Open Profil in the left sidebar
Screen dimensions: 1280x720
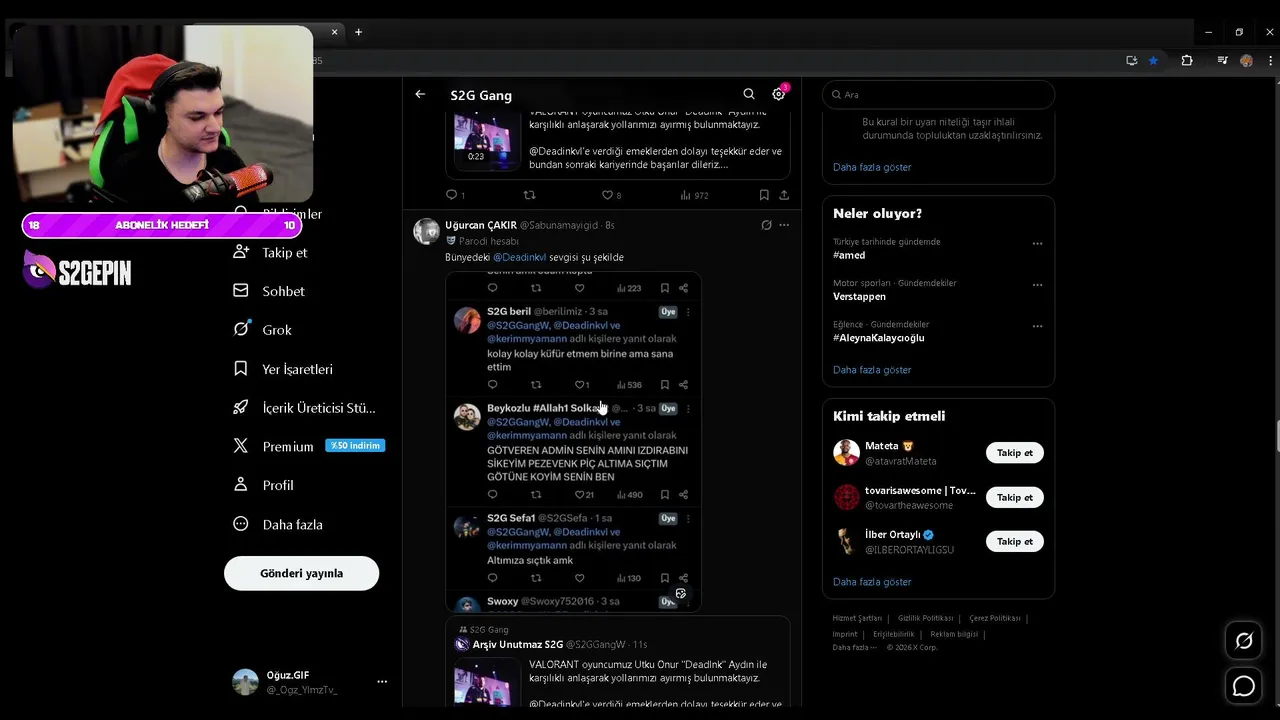(264, 485)
